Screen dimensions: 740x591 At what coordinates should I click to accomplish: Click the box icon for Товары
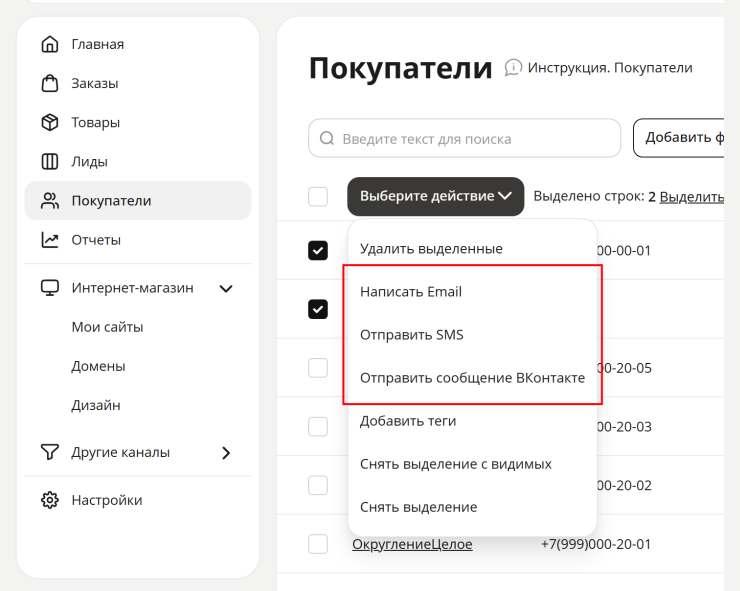(x=50, y=122)
